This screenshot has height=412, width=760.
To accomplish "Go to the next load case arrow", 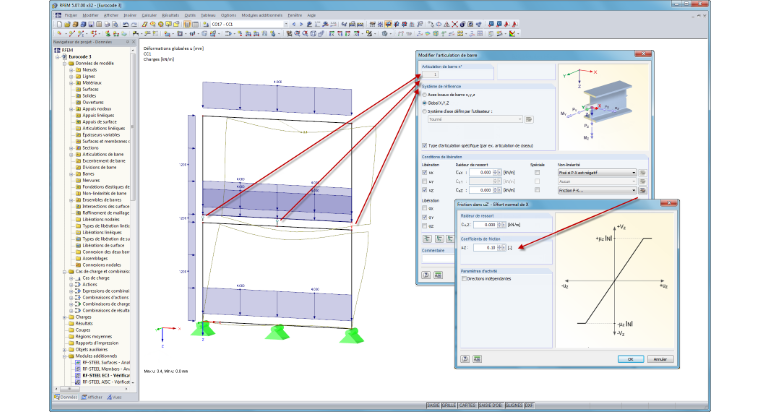I will click(301, 24).
